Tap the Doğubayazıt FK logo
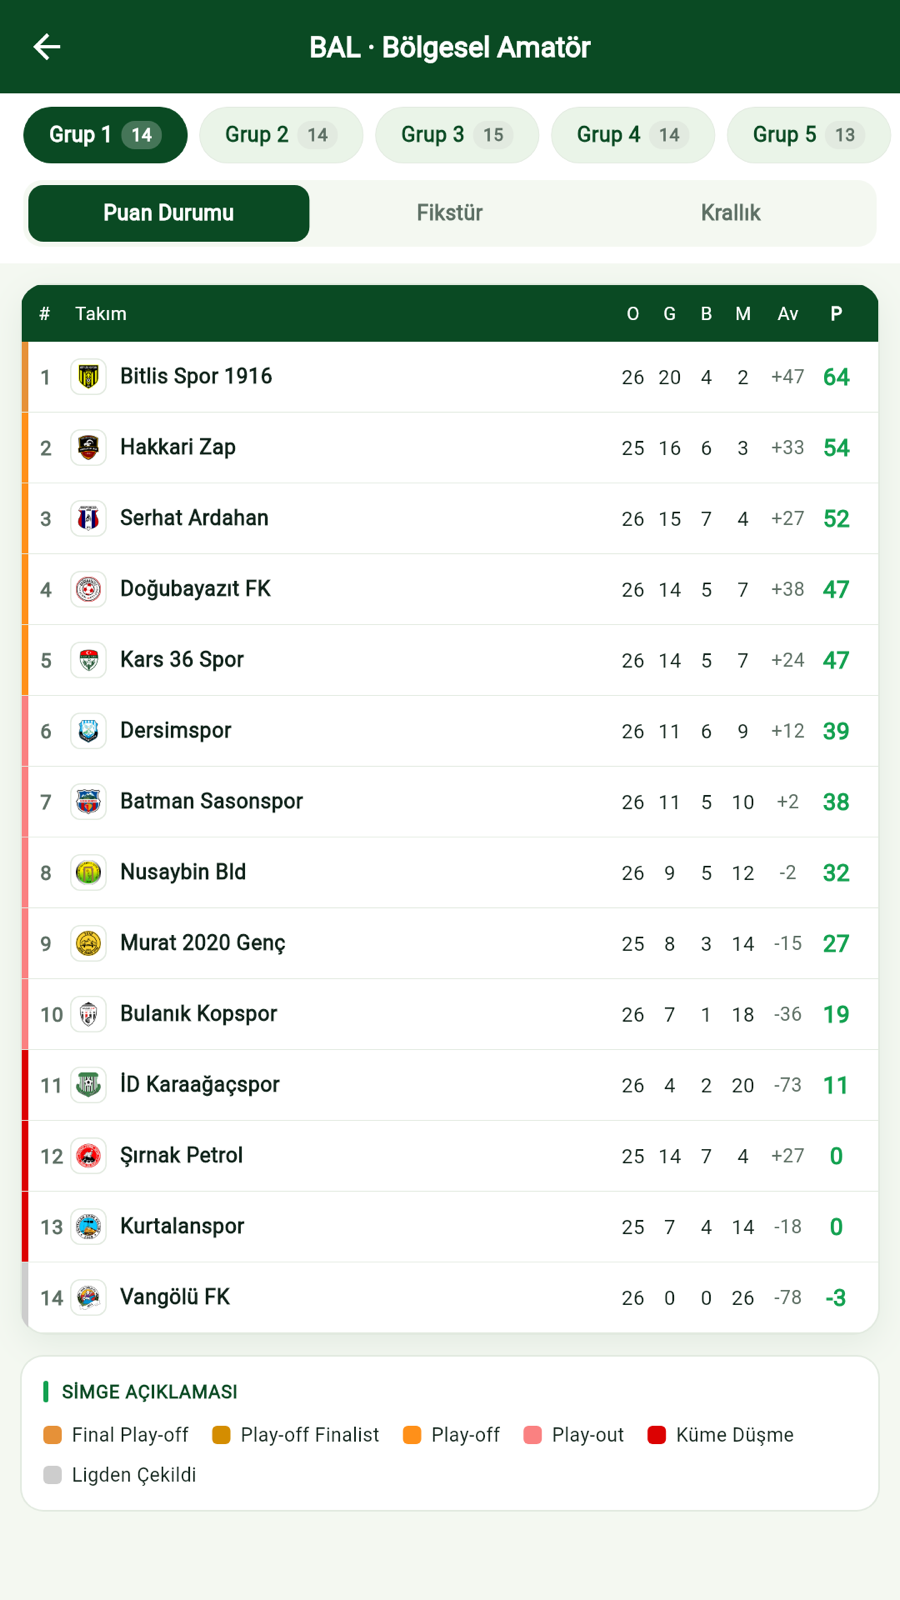 coord(88,590)
